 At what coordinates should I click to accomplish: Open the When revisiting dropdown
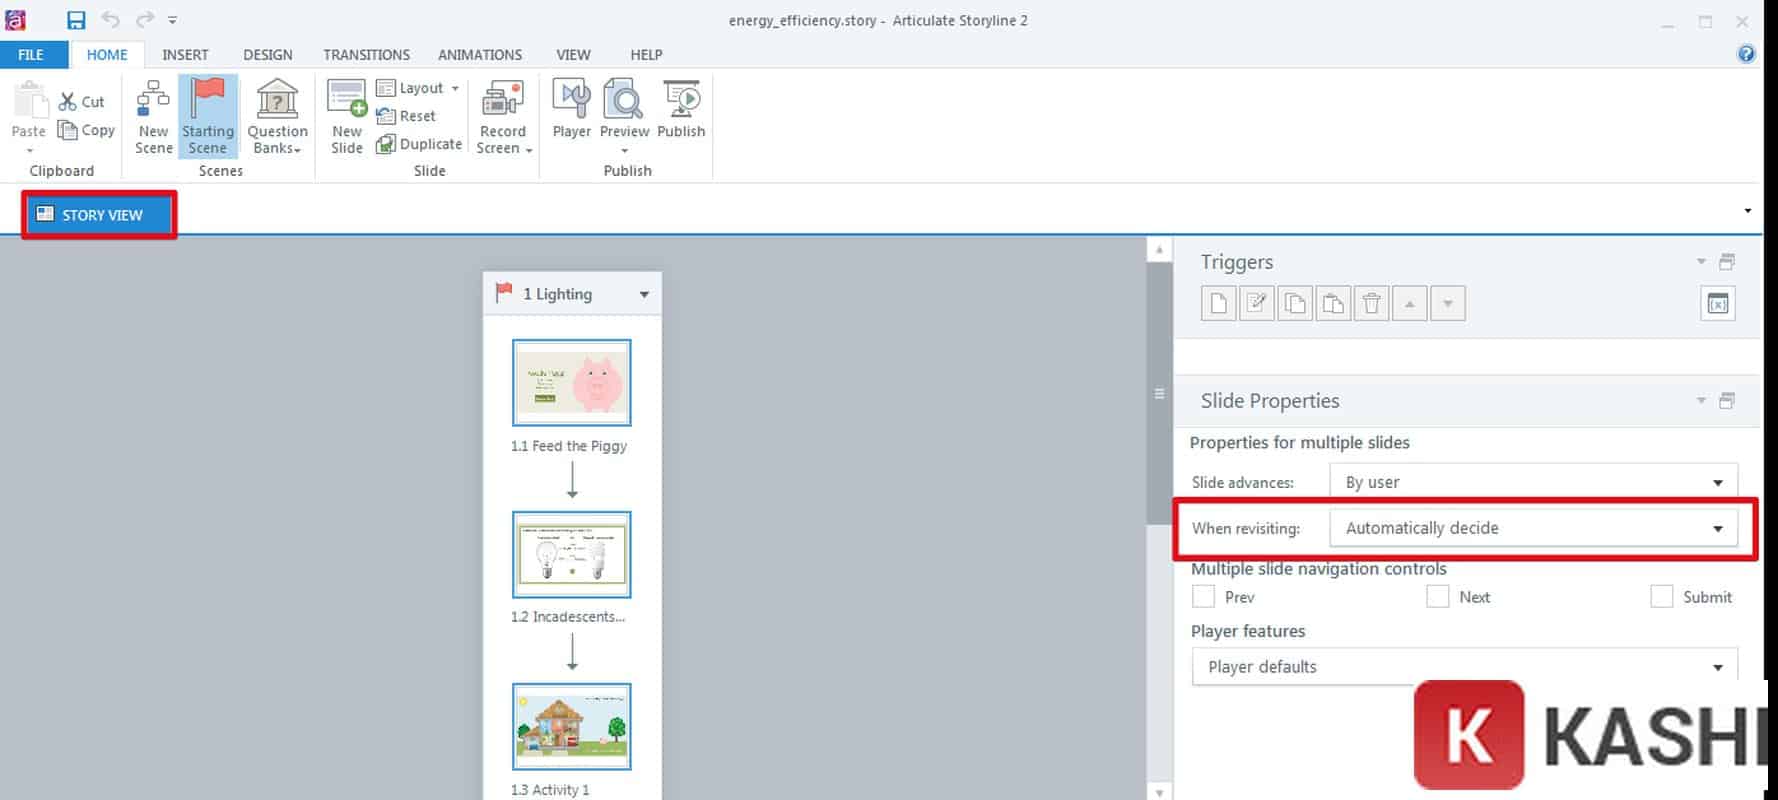[1532, 528]
